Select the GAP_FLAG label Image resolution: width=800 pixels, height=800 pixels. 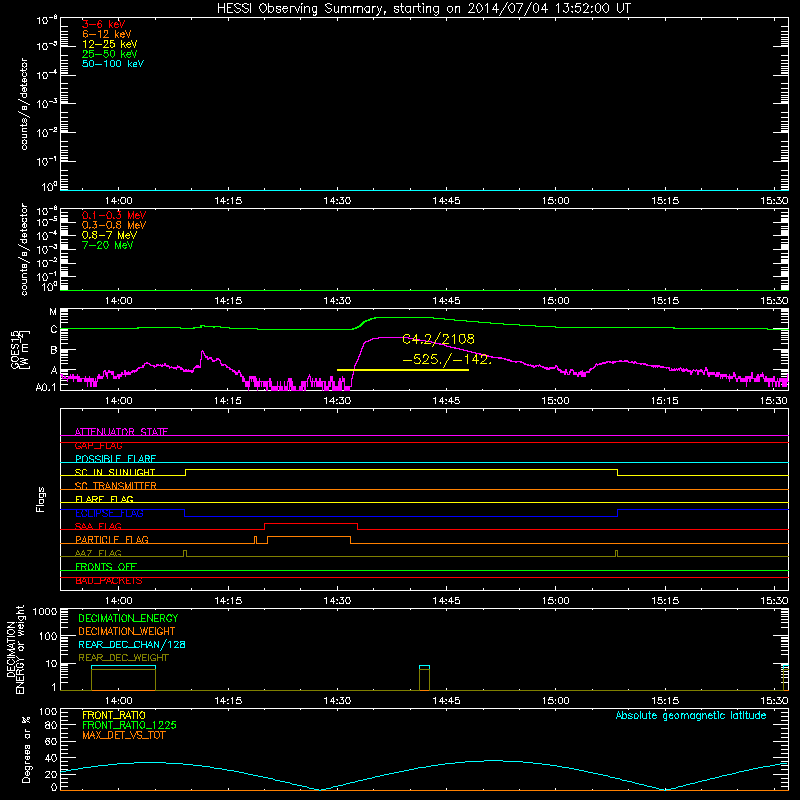point(98,445)
